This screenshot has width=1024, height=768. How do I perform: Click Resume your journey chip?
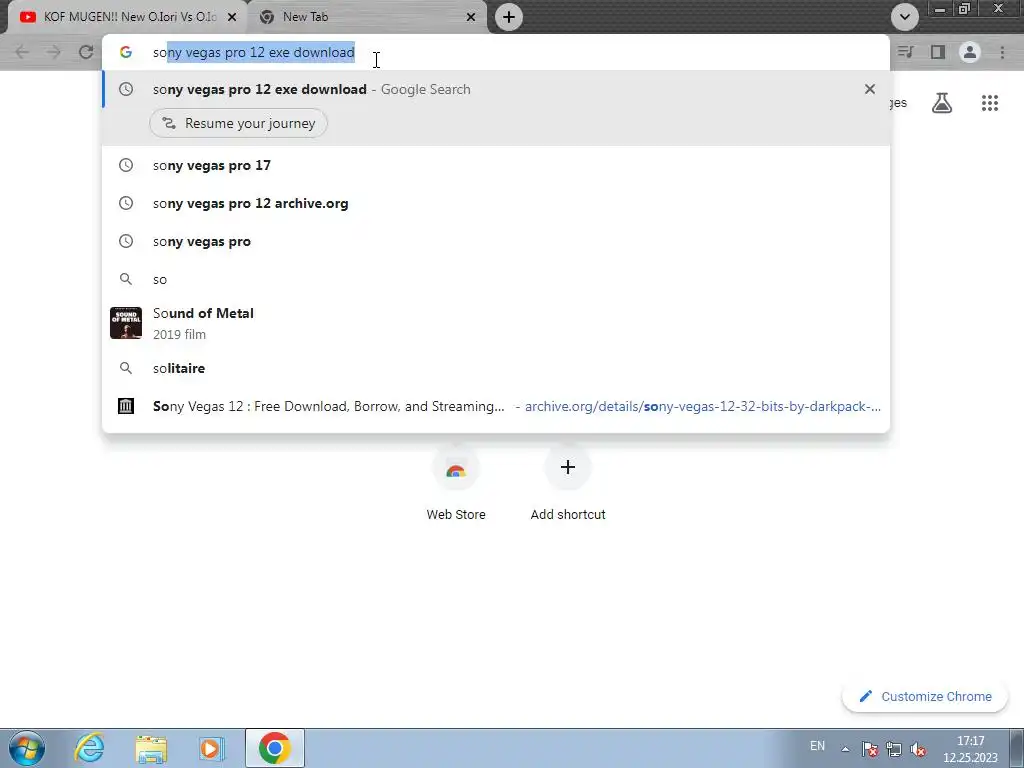pos(238,123)
